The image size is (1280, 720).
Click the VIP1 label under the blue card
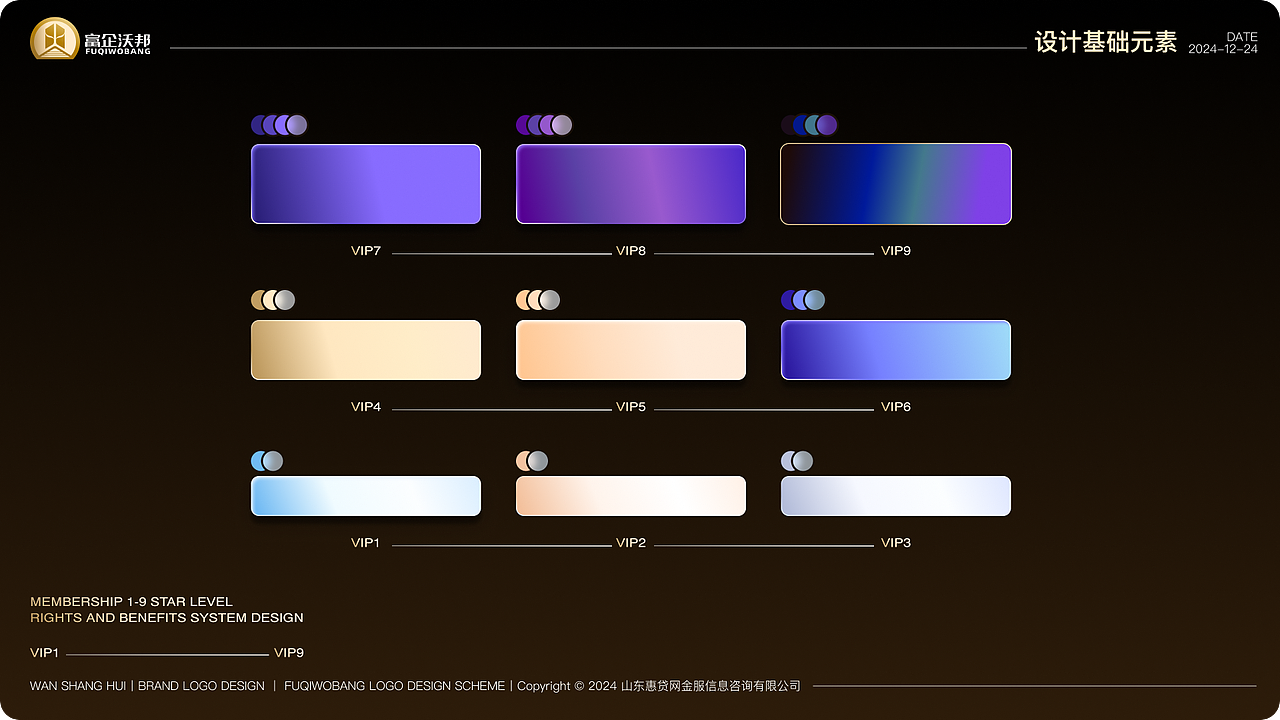point(366,543)
